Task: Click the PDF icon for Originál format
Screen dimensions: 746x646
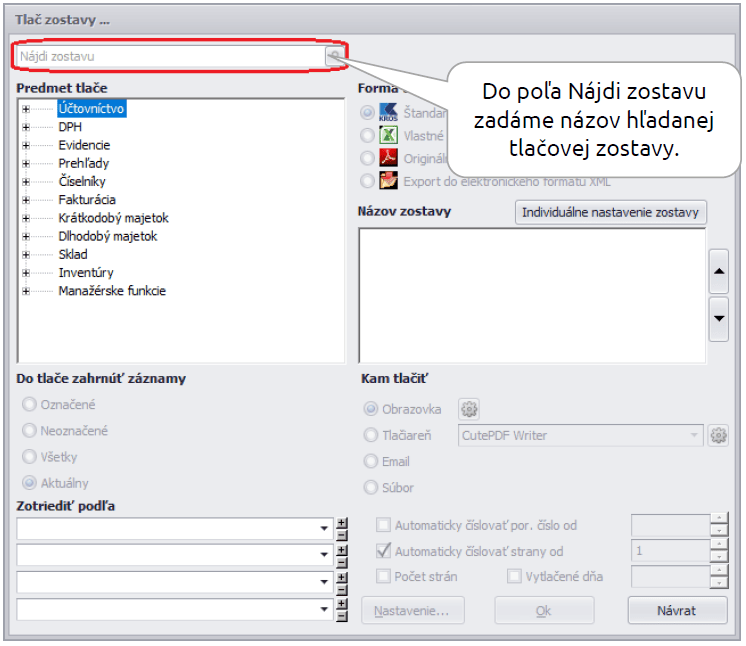Action: pyautogui.click(x=389, y=158)
